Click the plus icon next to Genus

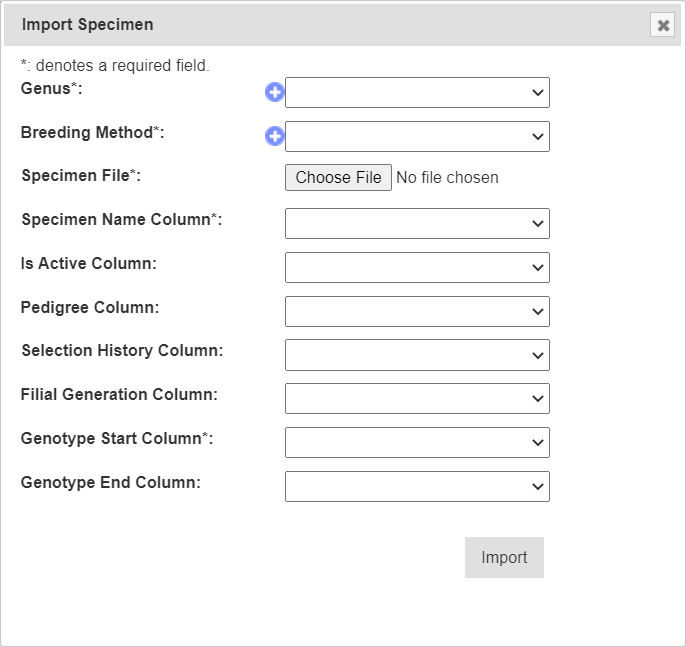click(x=274, y=93)
